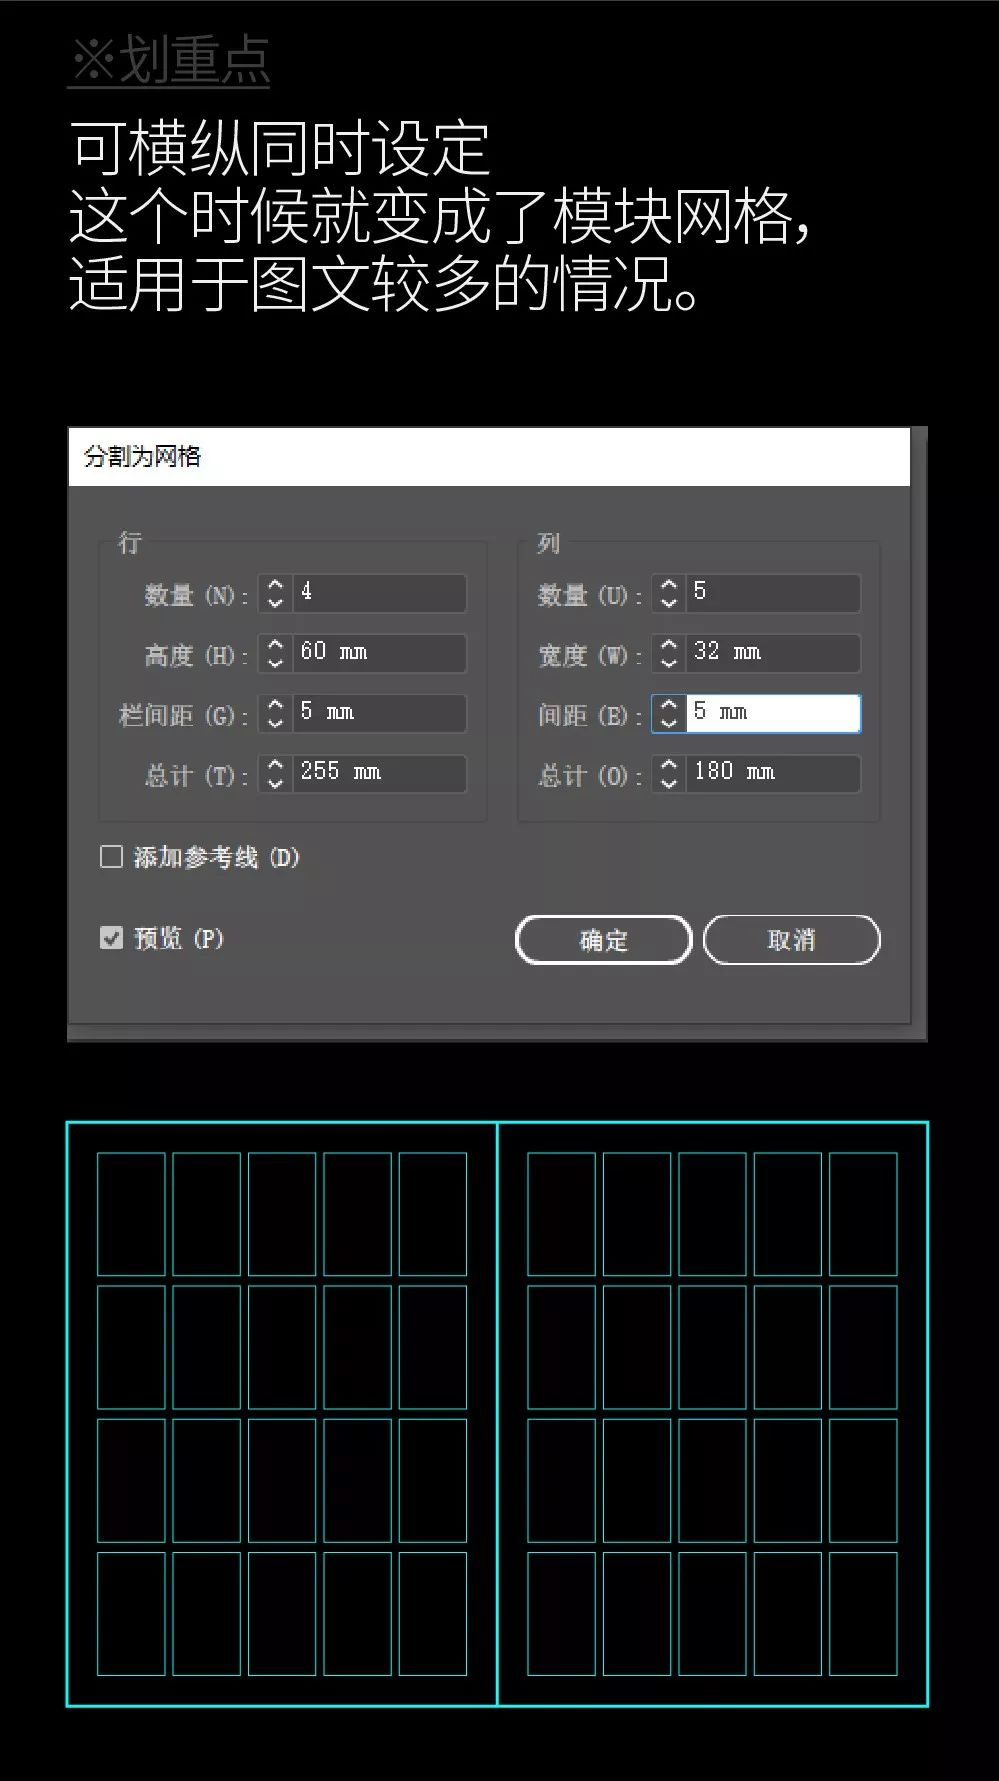Click the column 宽度 (W) stepper arrows
Screen dimensions: 999x1781
pos(669,653)
